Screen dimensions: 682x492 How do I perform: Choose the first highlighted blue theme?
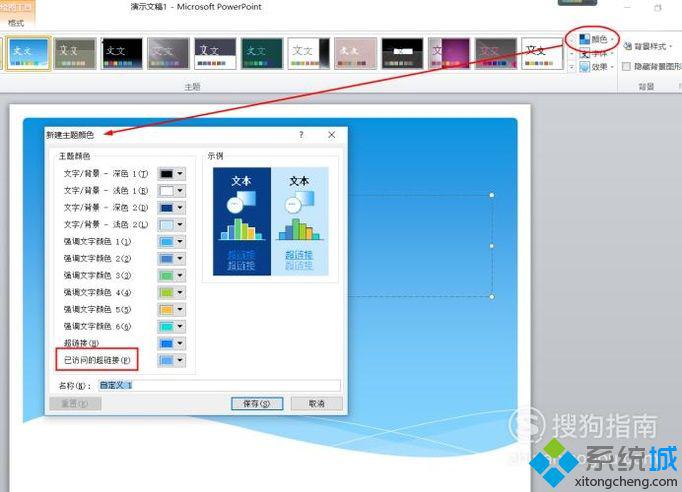click(29, 53)
